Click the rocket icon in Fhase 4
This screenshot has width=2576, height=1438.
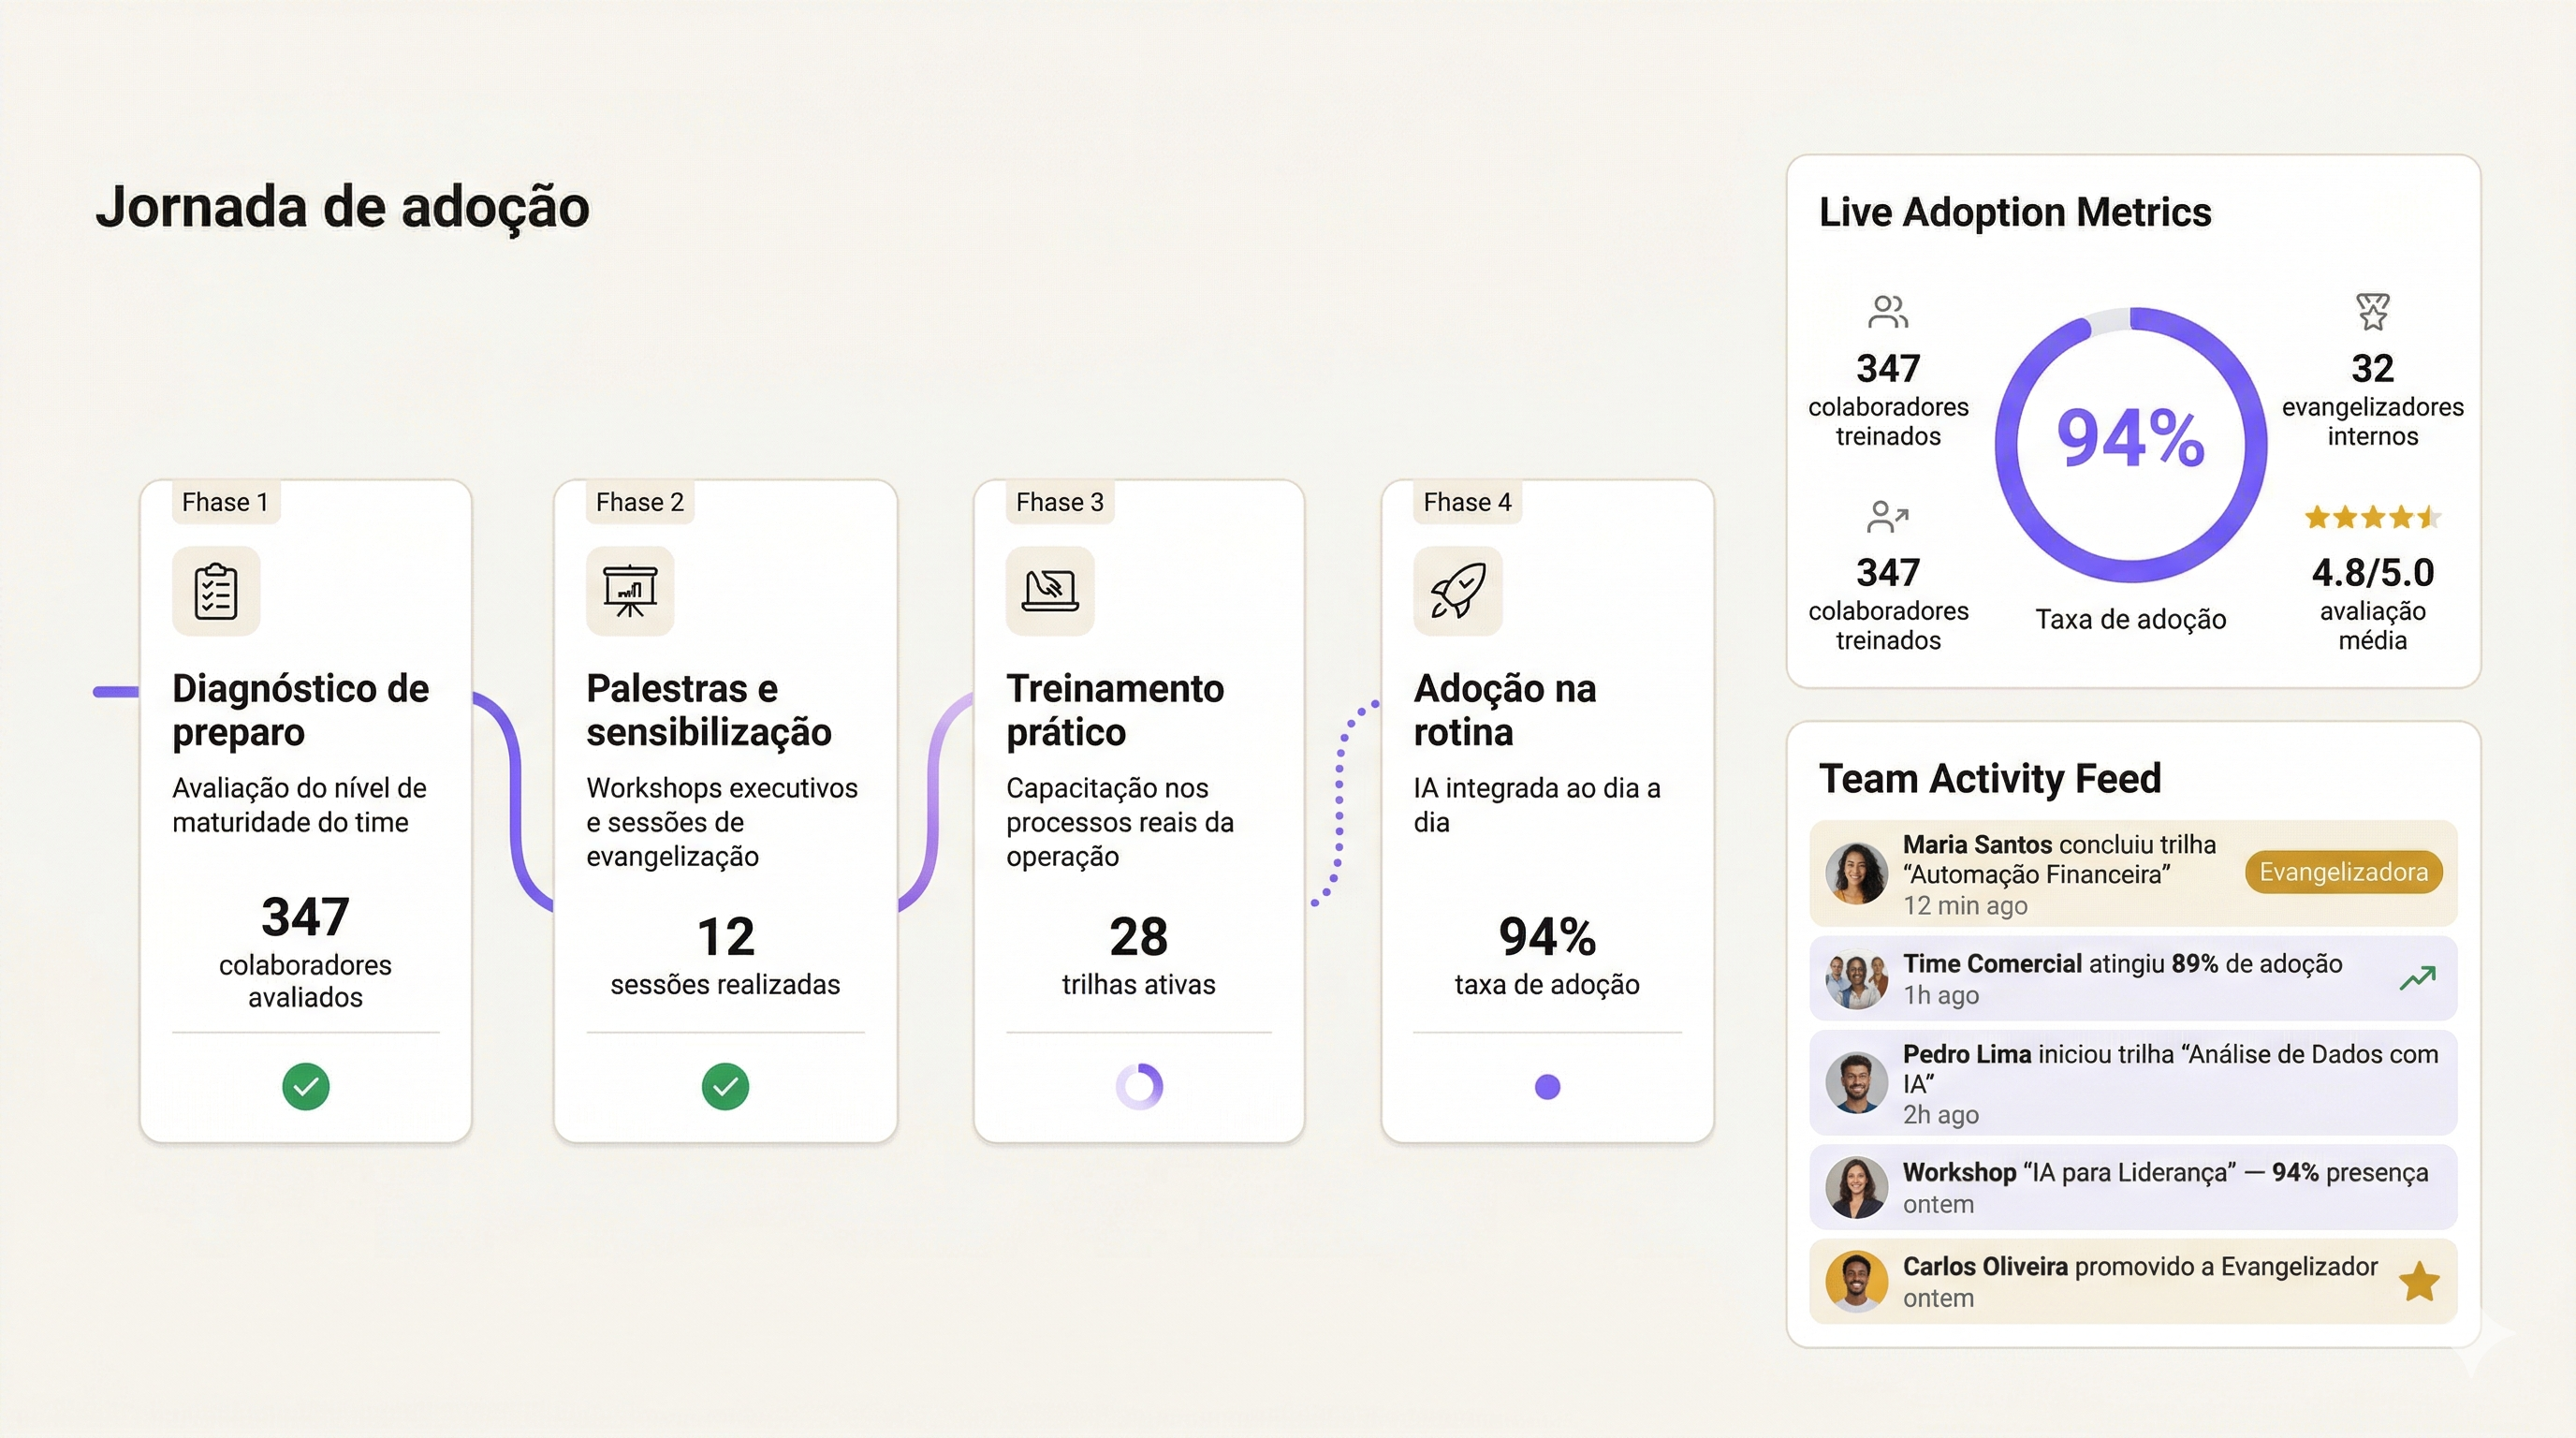pyautogui.click(x=1457, y=591)
